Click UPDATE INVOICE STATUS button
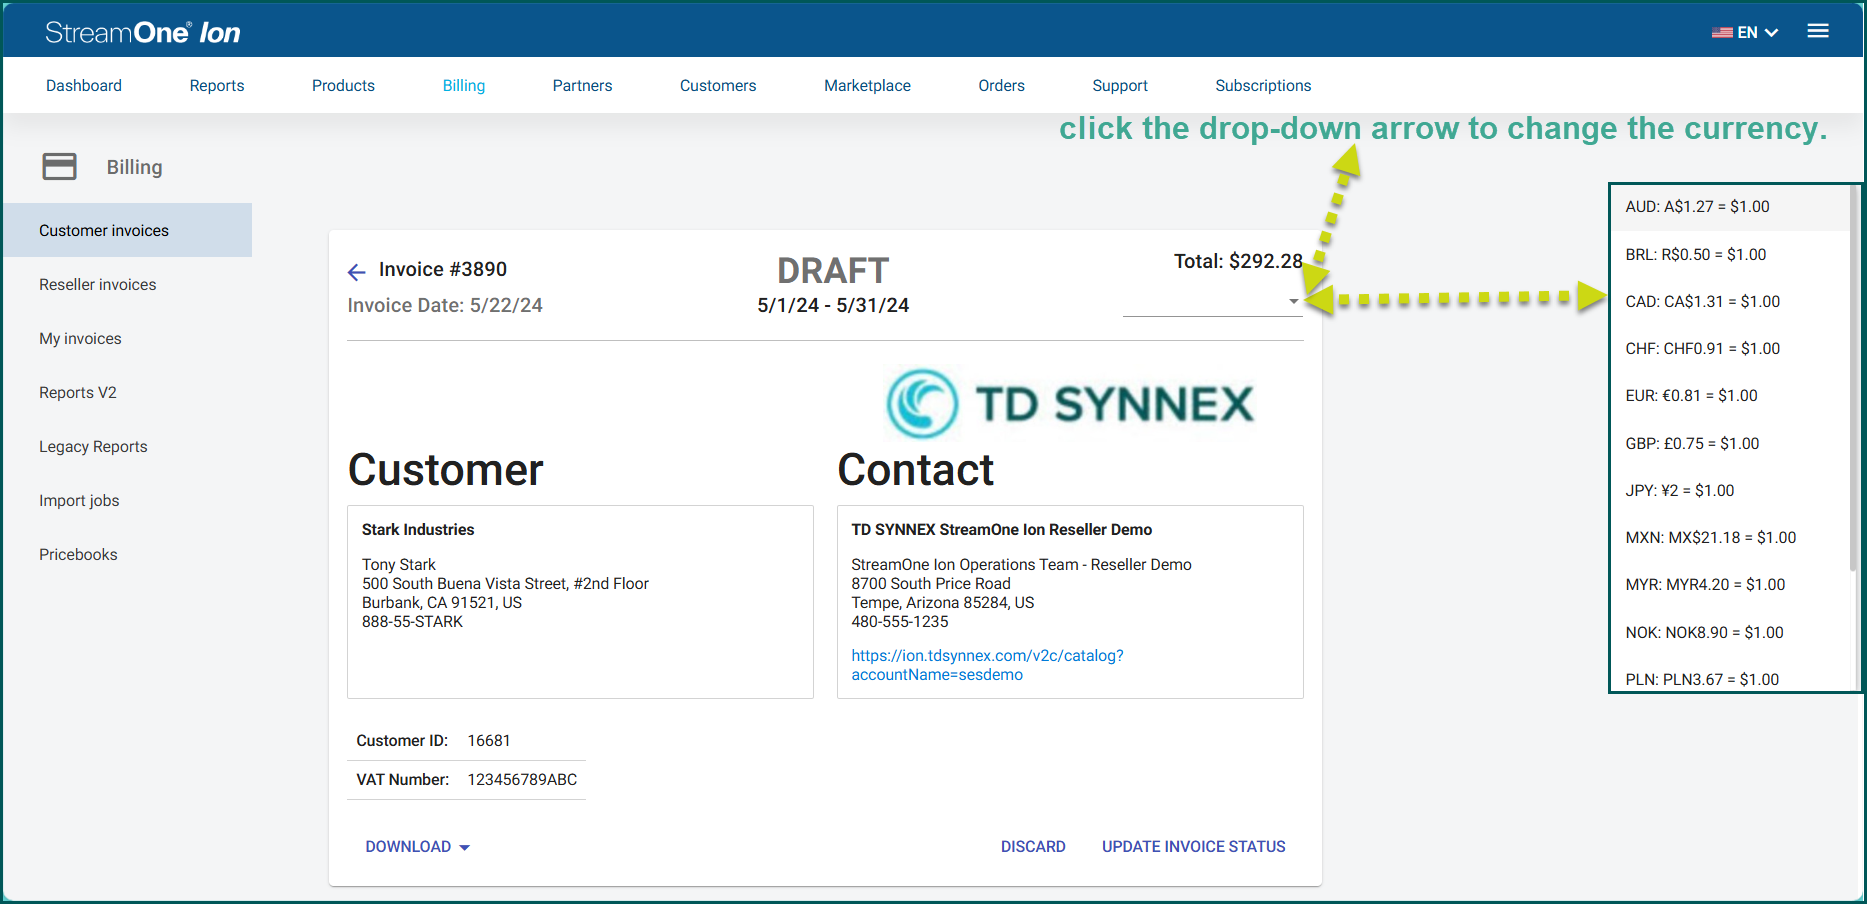 [1193, 847]
